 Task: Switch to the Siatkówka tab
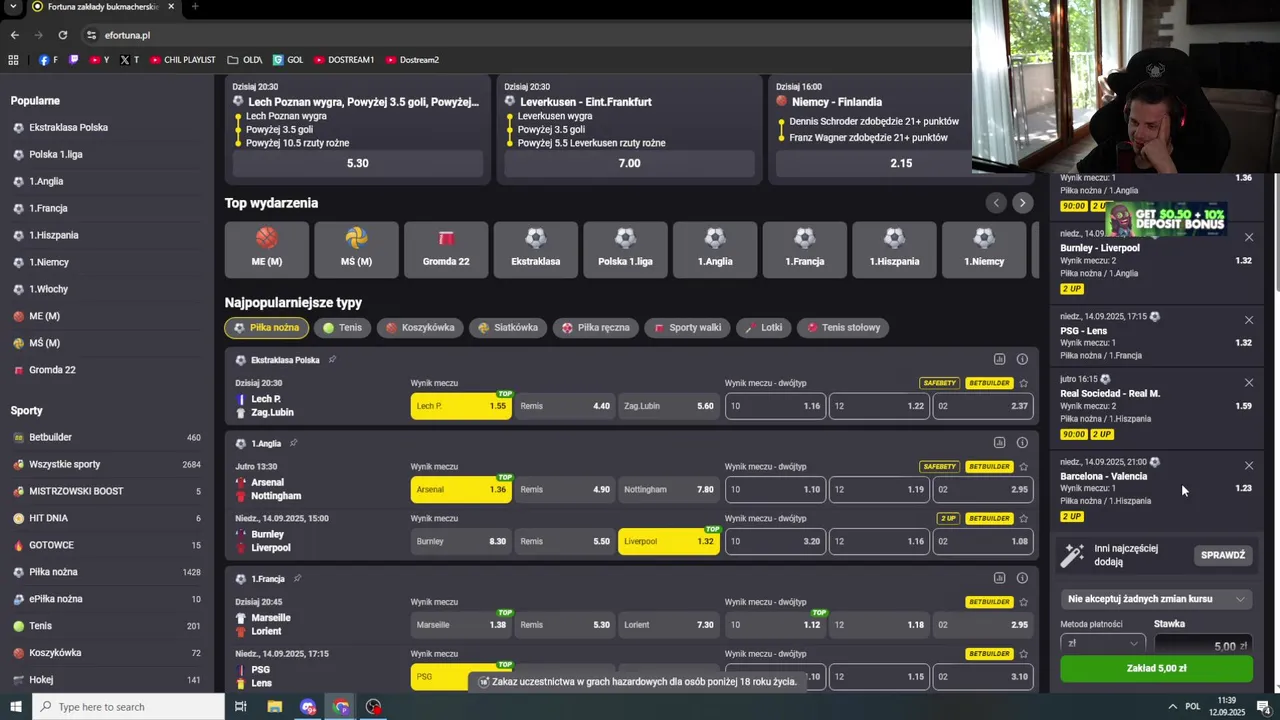pyautogui.click(x=508, y=328)
